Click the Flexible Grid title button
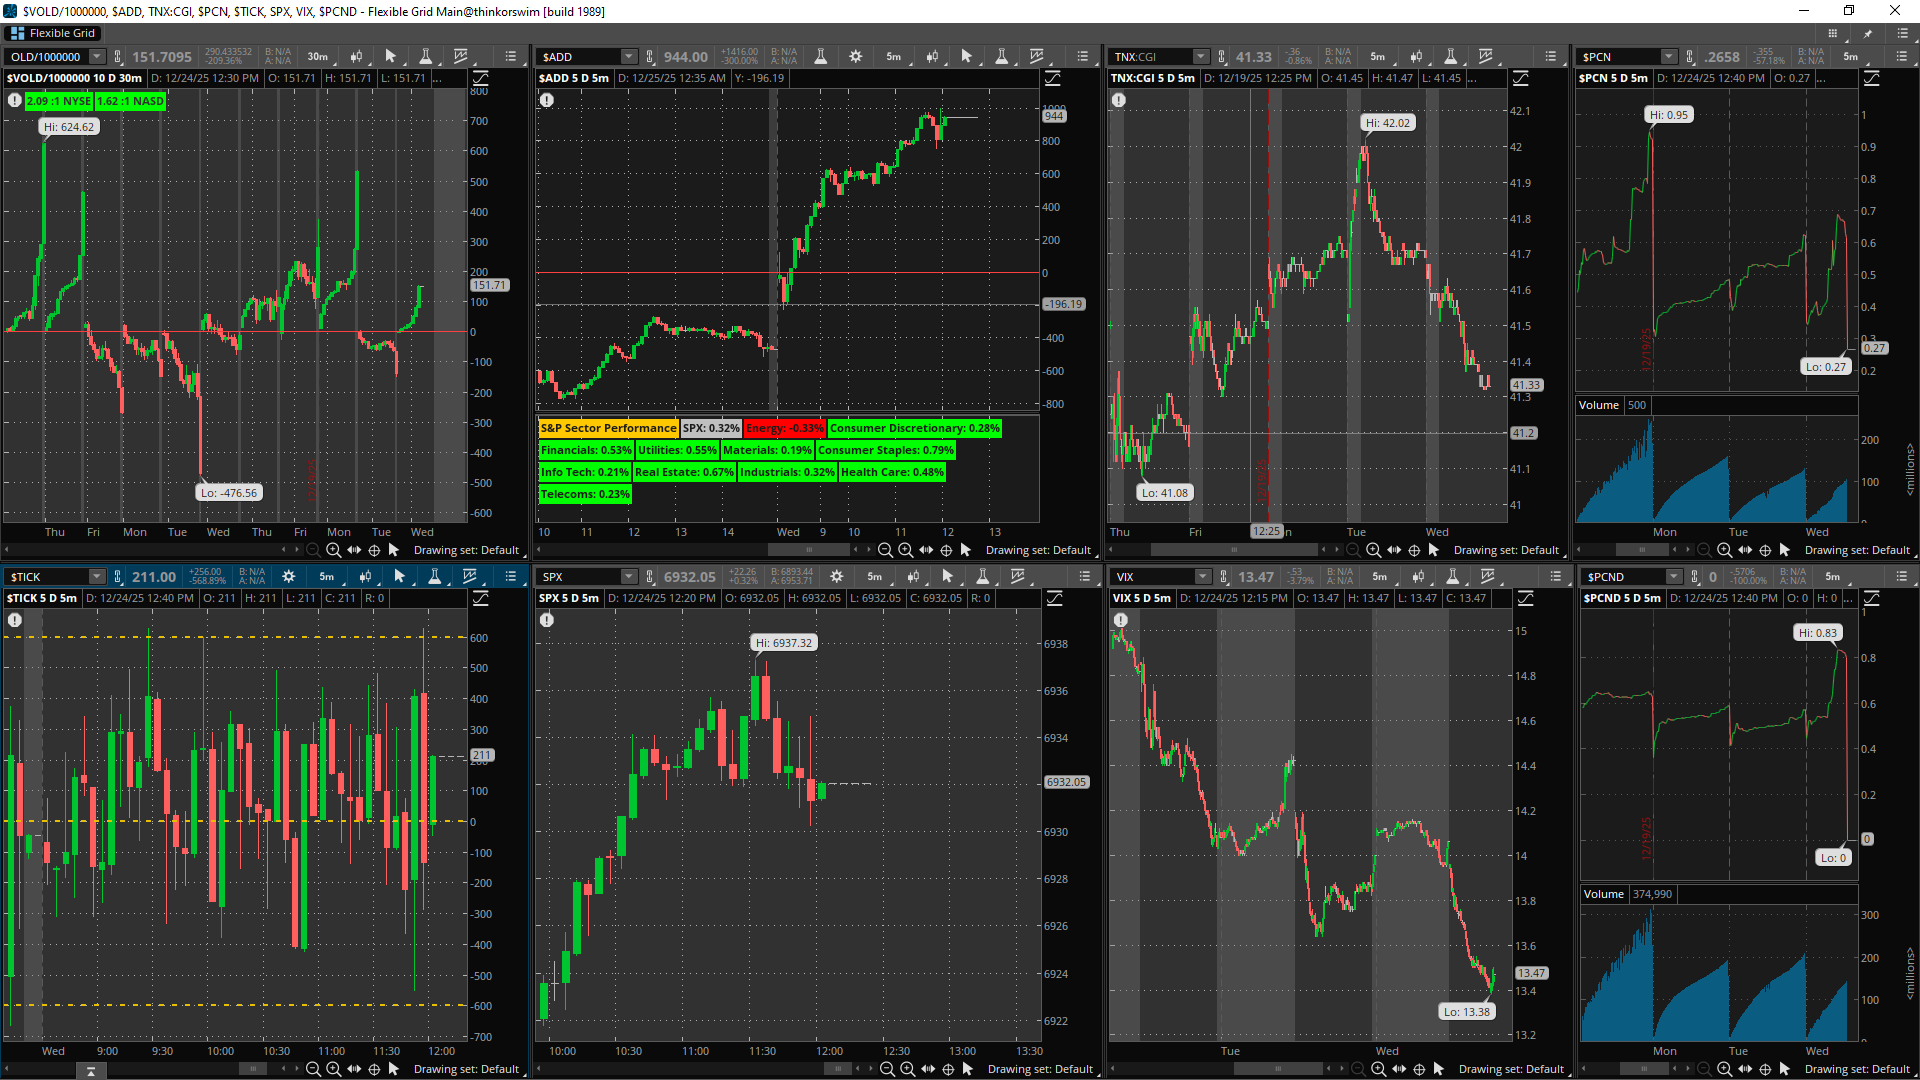The image size is (1920, 1080). coord(53,33)
